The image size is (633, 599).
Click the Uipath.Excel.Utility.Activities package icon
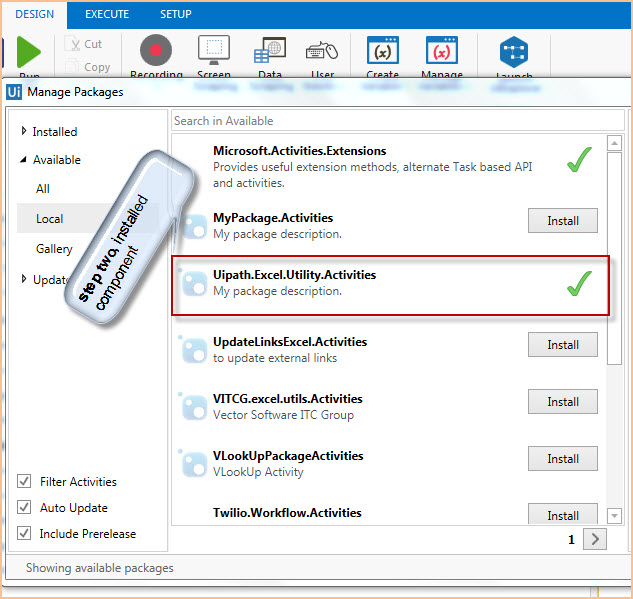pos(195,283)
